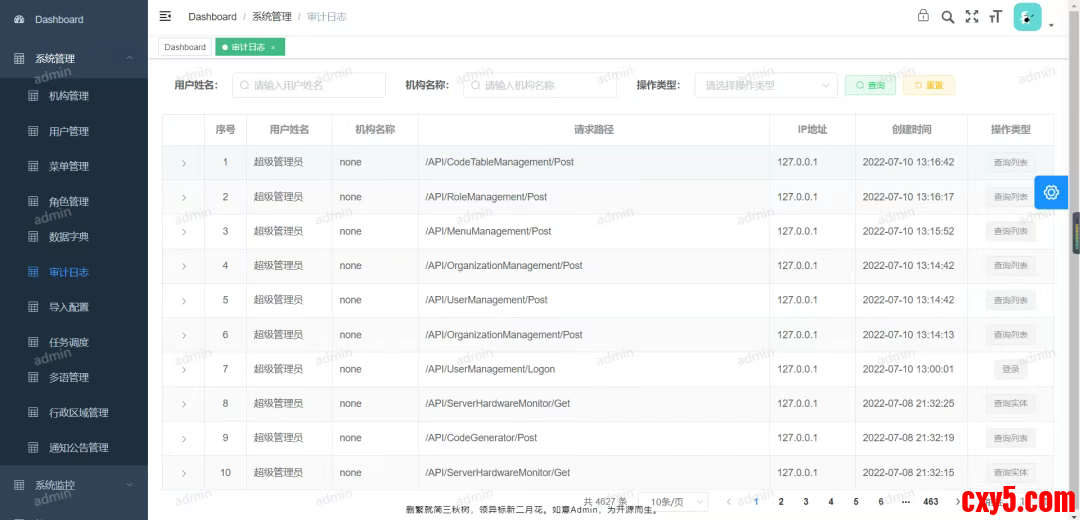Open the 操作类型 select dropdown

(766, 86)
